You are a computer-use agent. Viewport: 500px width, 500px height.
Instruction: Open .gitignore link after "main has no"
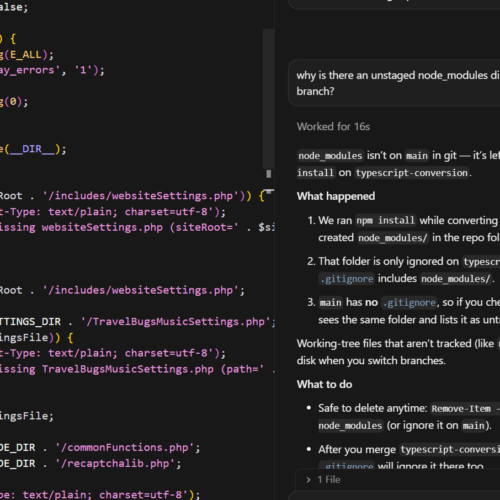coord(409,303)
